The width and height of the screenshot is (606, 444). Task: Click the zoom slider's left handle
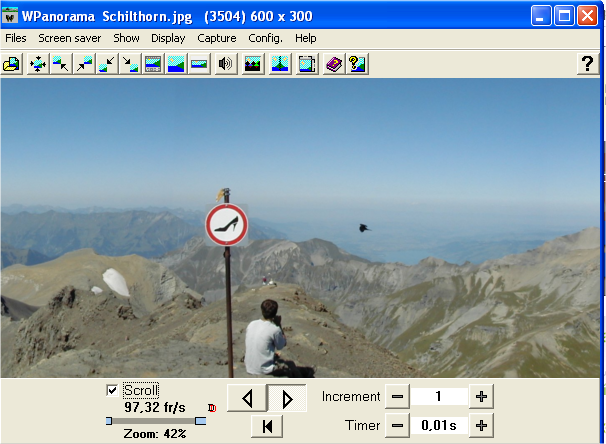click(x=109, y=421)
